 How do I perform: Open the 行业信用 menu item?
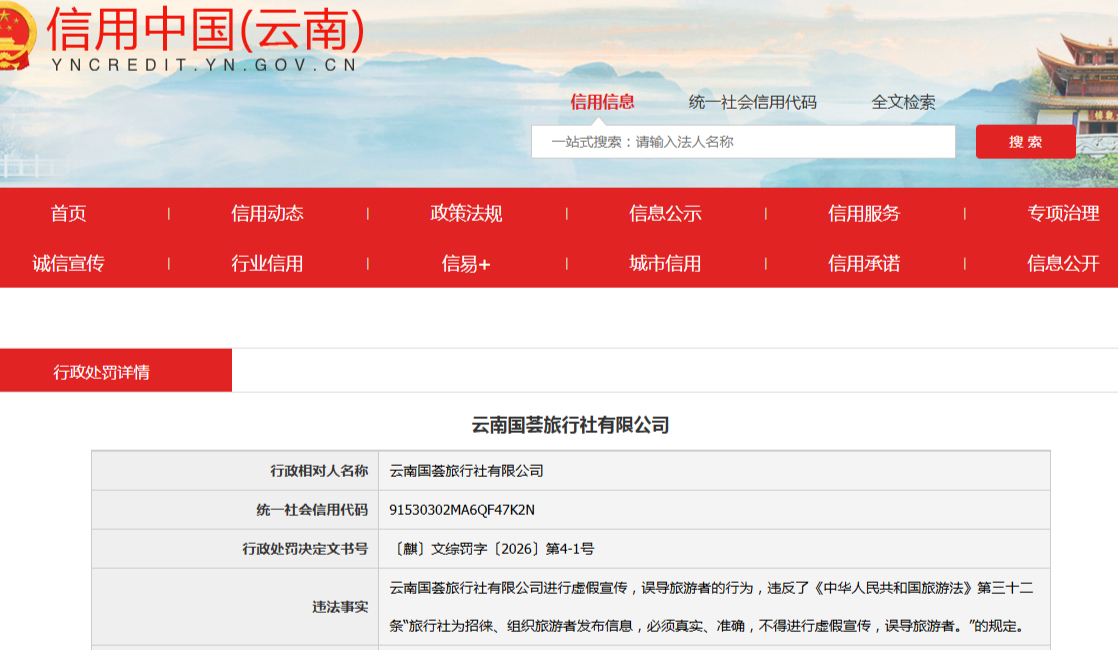(x=267, y=264)
